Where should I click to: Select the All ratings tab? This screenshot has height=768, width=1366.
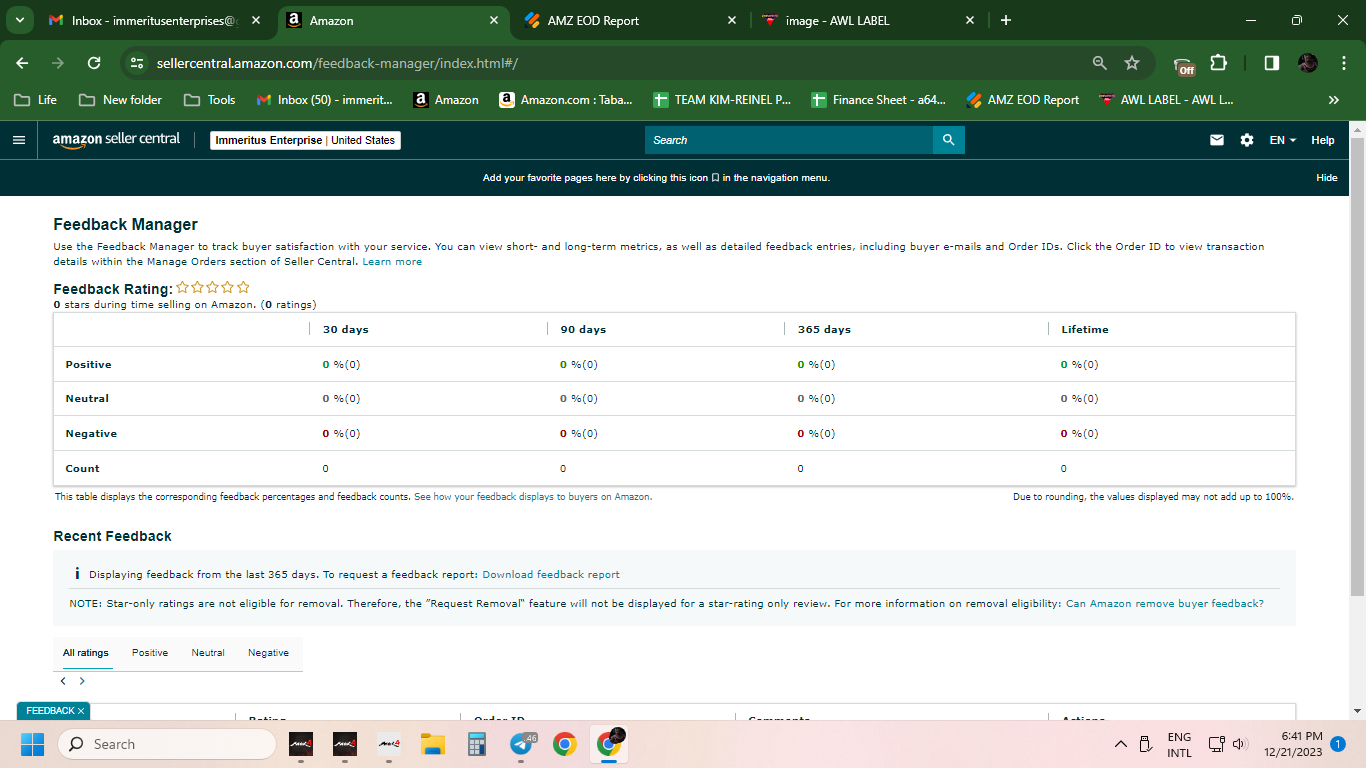(86, 653)
